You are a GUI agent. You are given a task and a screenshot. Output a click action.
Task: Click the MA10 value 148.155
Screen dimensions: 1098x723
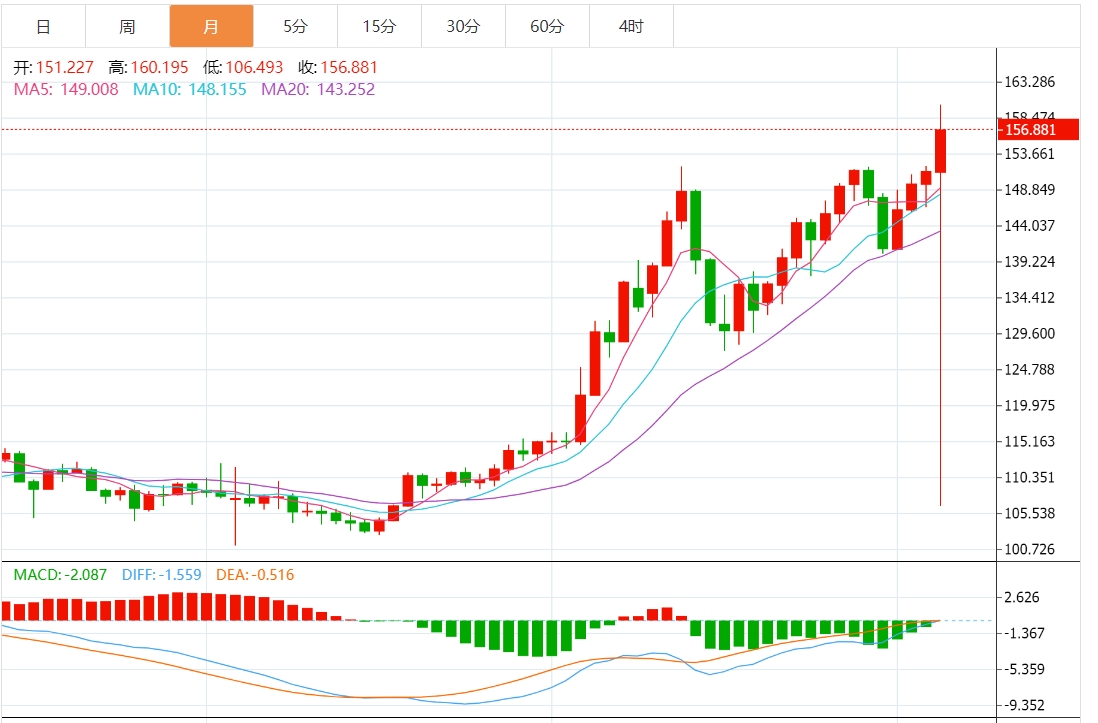[x=217, y=90]
